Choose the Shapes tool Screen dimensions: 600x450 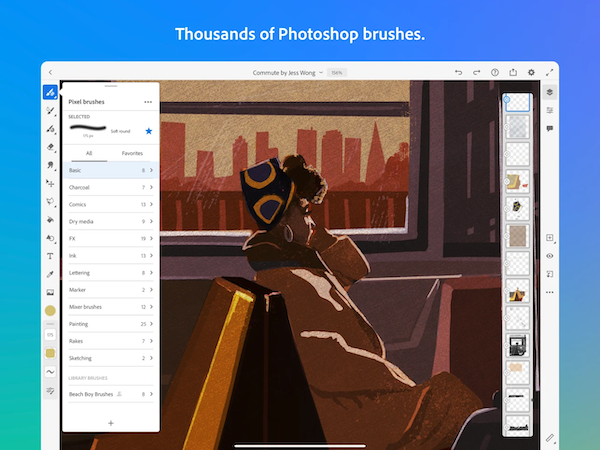(x=50, y=238)
